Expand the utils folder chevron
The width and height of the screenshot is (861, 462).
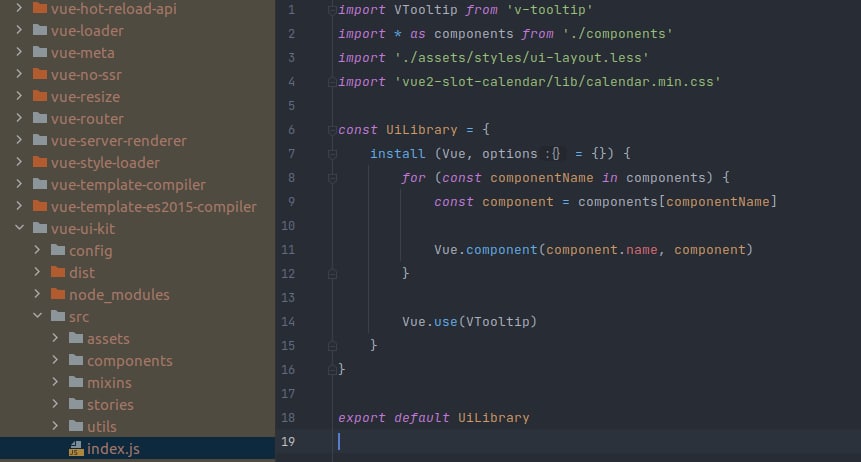(x=55, y=425)
